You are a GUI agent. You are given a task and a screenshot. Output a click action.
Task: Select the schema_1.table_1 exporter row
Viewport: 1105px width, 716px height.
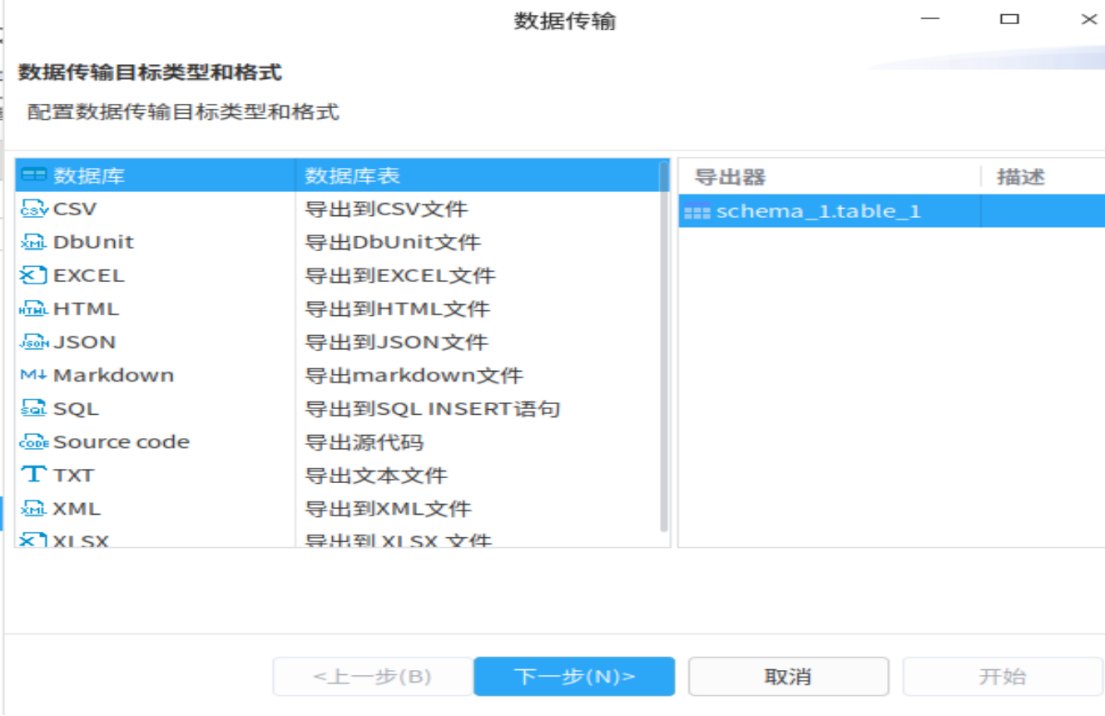[818, 211]
